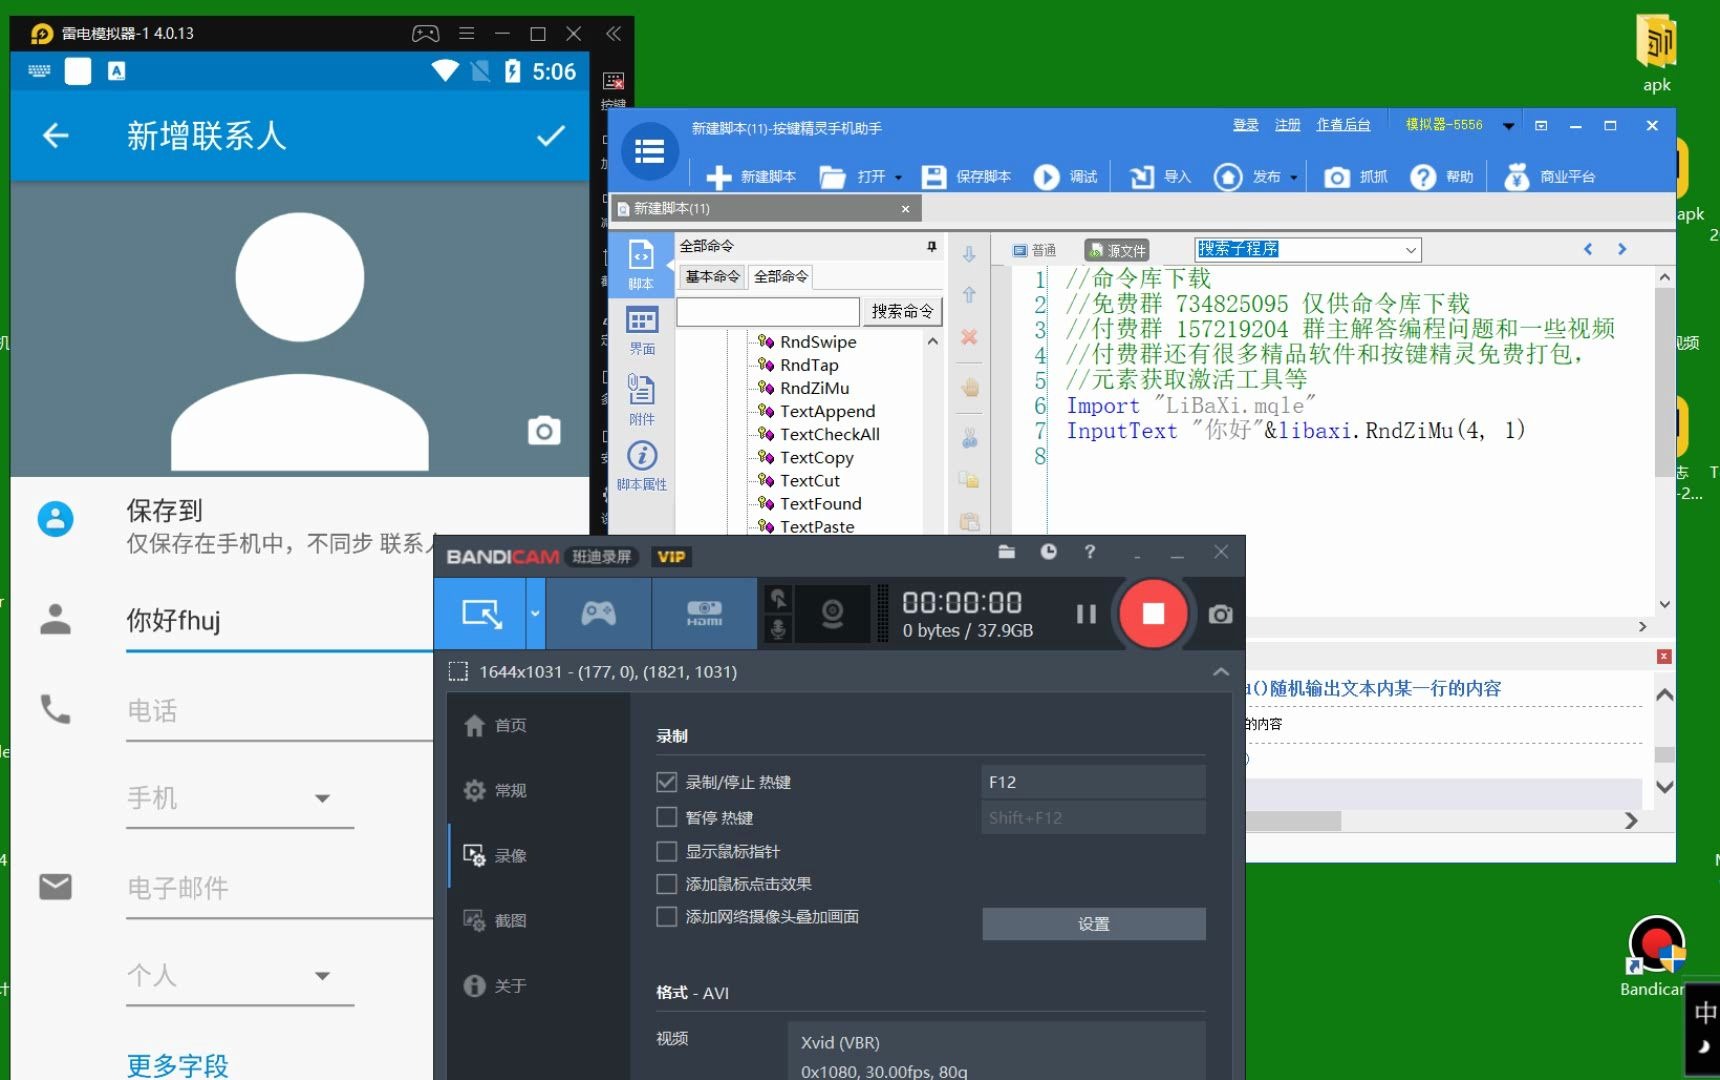Click the 电子邮件 email field
1720x1080 pixels.
click(x=279, y=888)
